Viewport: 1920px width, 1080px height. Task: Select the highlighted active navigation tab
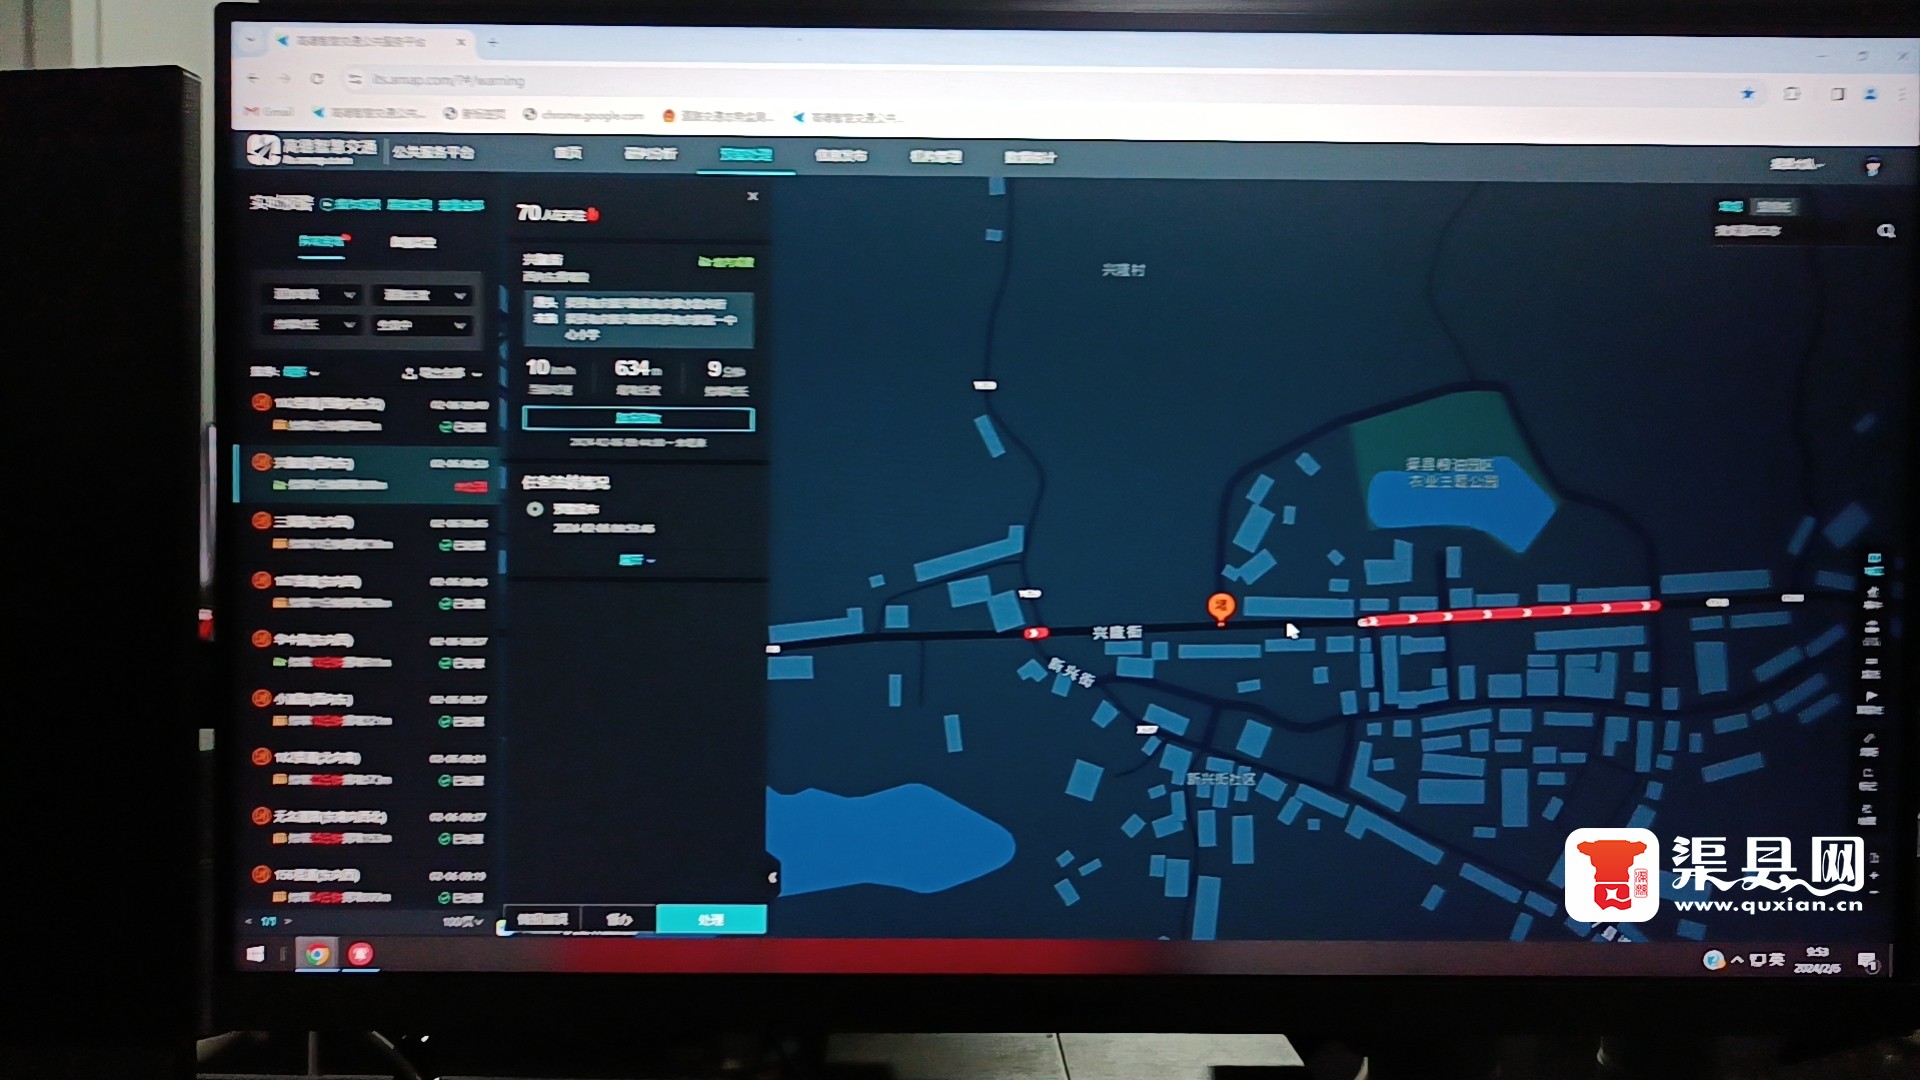tap(746, 155)
